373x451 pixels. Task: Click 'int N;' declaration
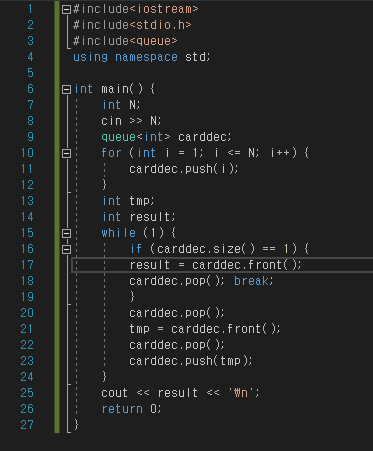tap(121, 105)
